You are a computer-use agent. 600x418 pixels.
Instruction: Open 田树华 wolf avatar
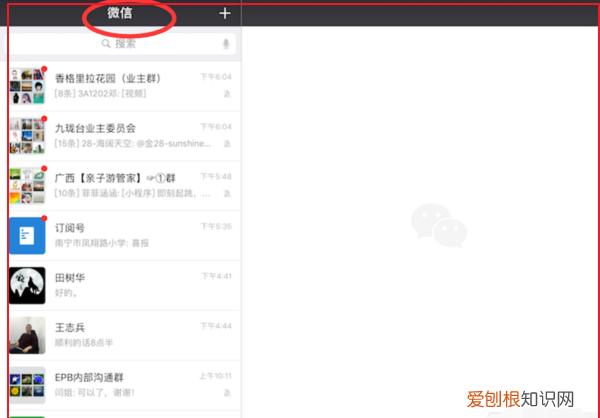tap(27, 286)
